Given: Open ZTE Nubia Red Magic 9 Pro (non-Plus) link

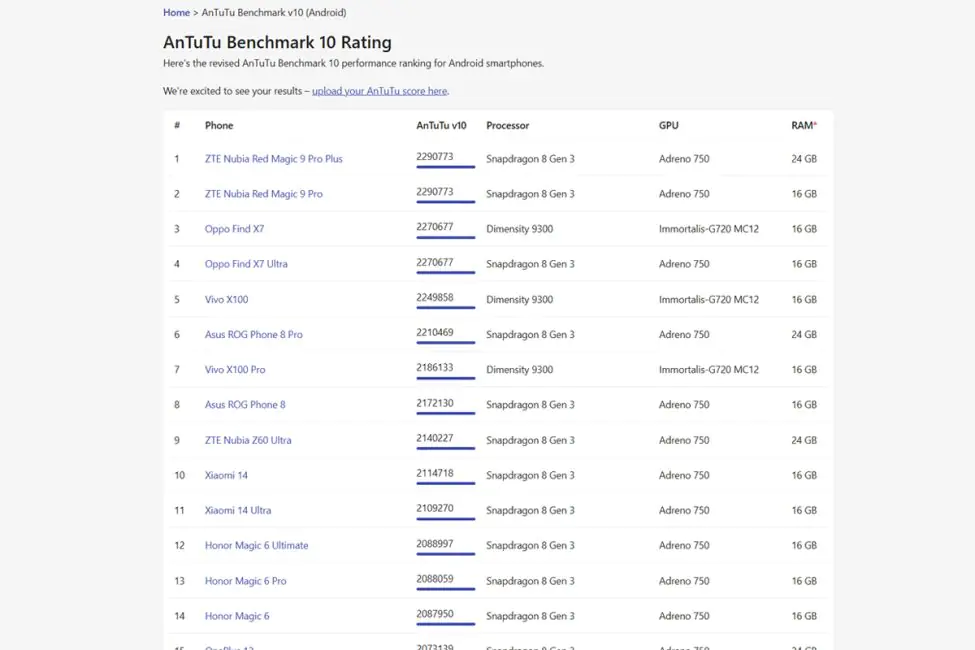Looking at the screenshot, I should coord(264,194).
